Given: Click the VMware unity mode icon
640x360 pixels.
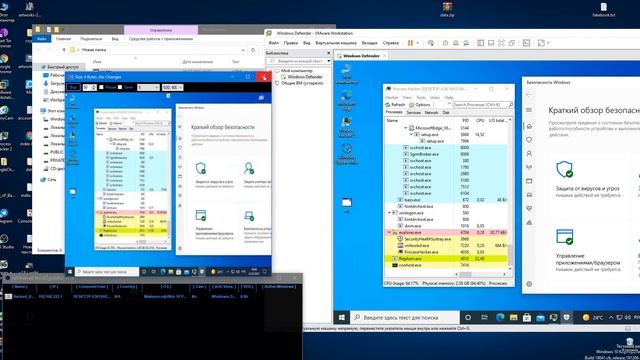Looking at the screenshot, I should 512,43.
